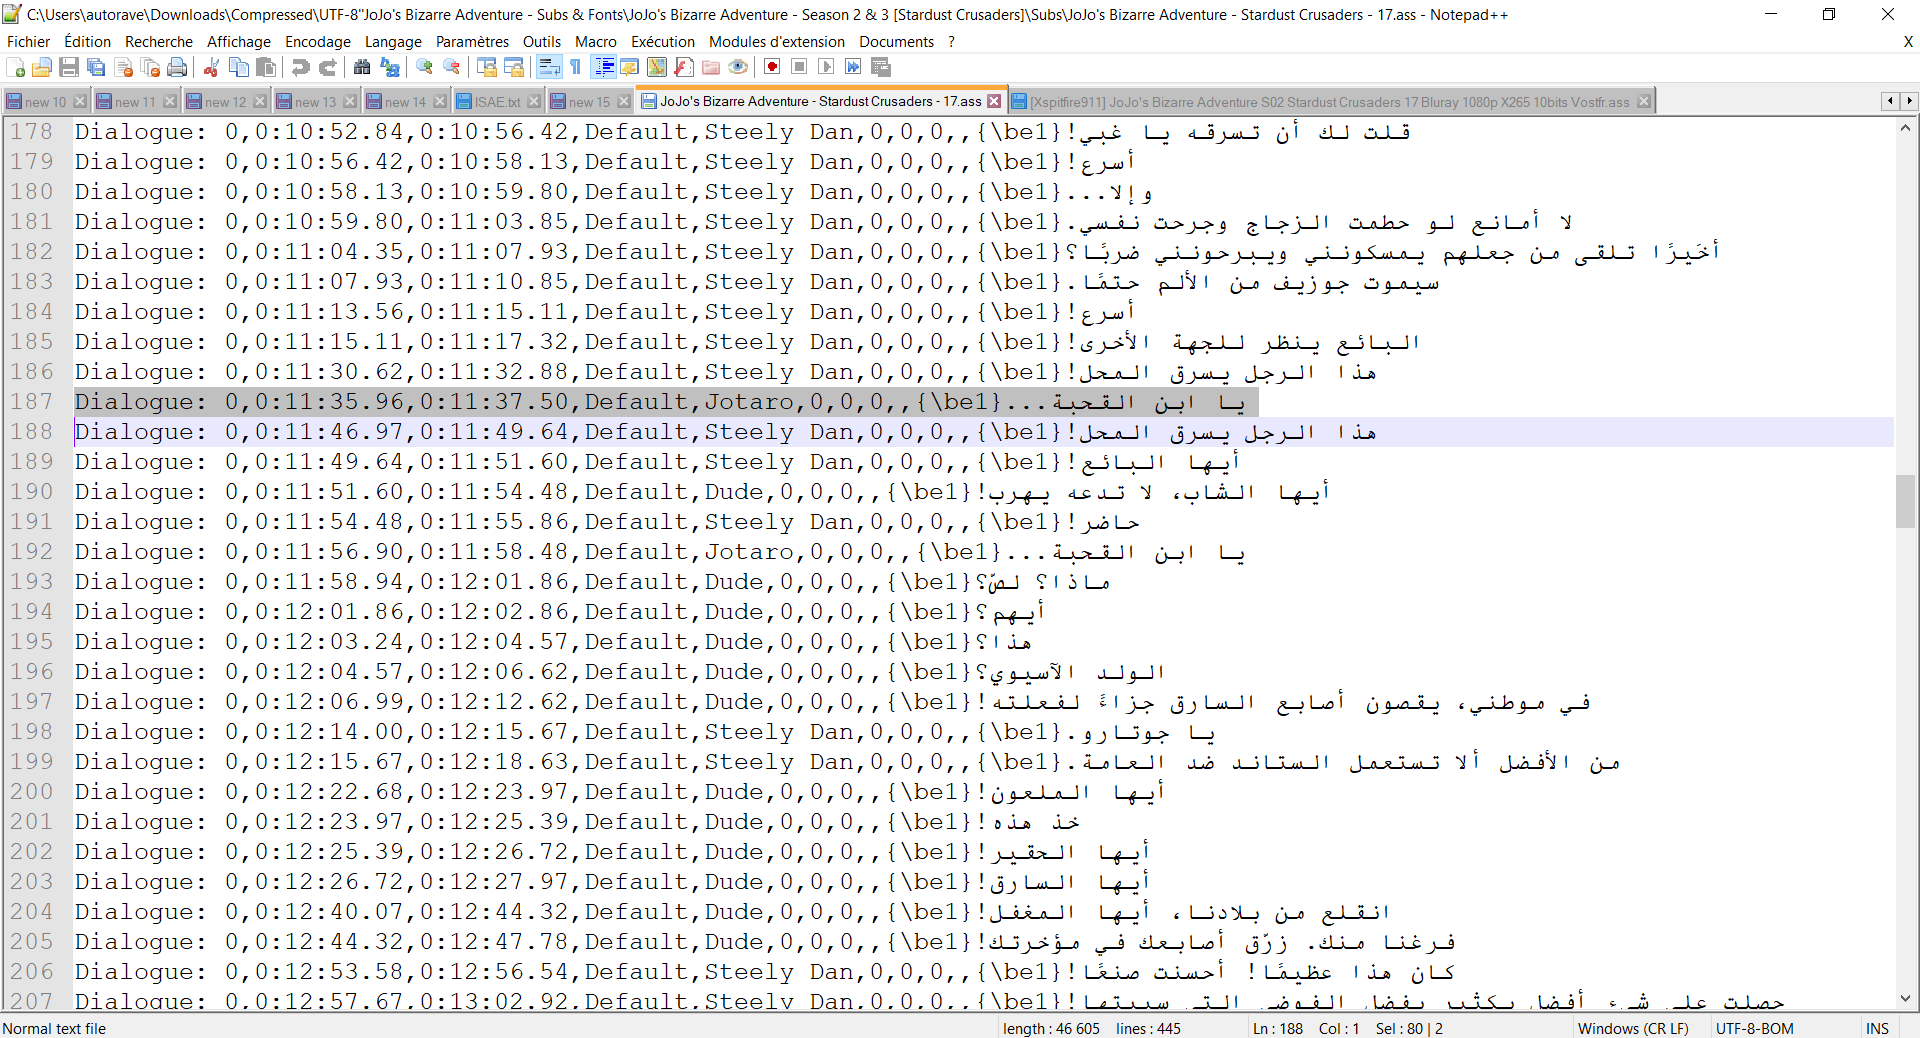The width and height of the screenshot is (1920, 1038).
Task: Open the Affichage menu
Action: pos(239,42)
